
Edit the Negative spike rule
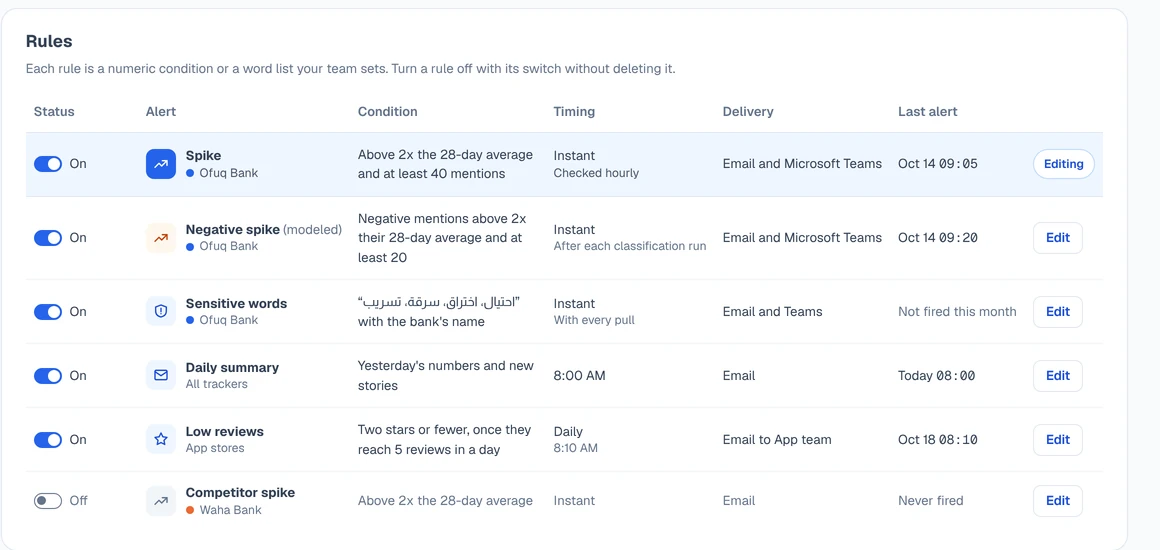pyautogui.click(x=1057, y=238)
